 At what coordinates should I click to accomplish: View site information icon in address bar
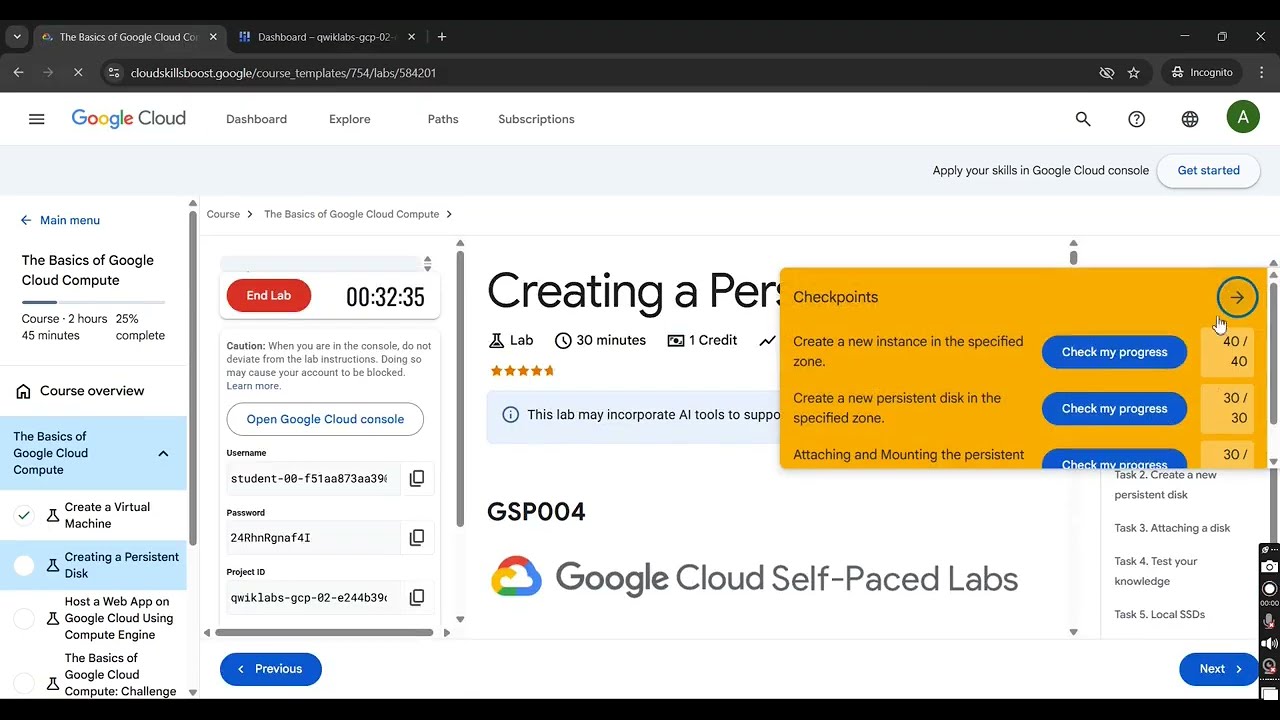(x=113, y=73)
